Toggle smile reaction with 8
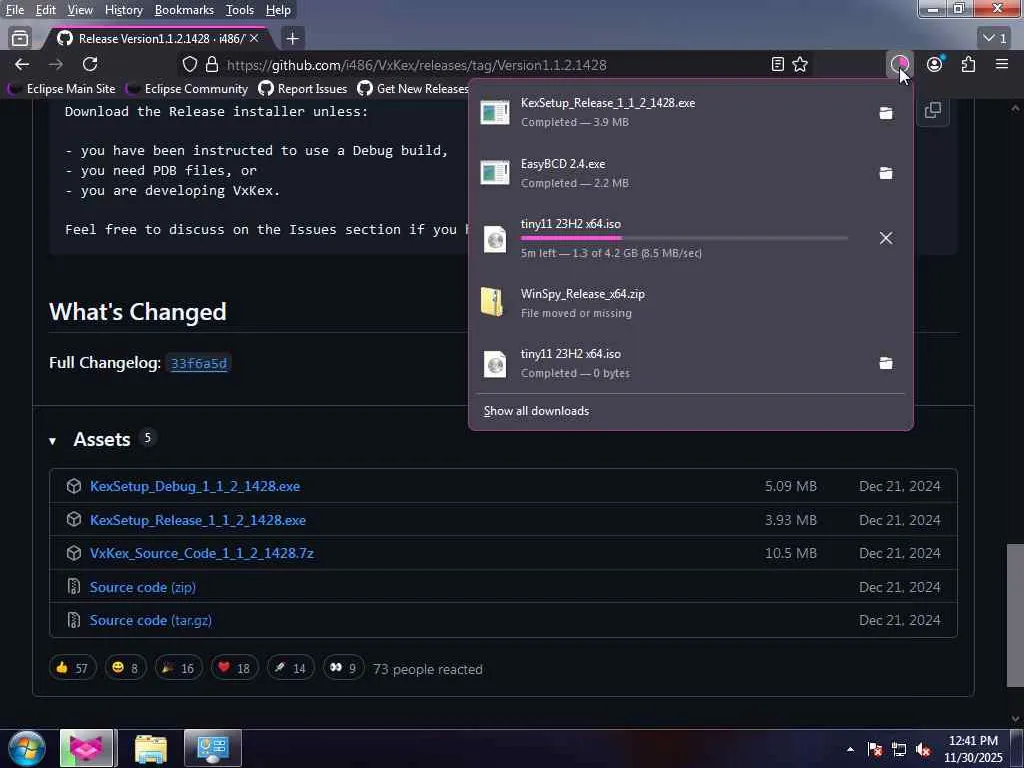Viewport: 1024px width, 768px height. point(125,668)
